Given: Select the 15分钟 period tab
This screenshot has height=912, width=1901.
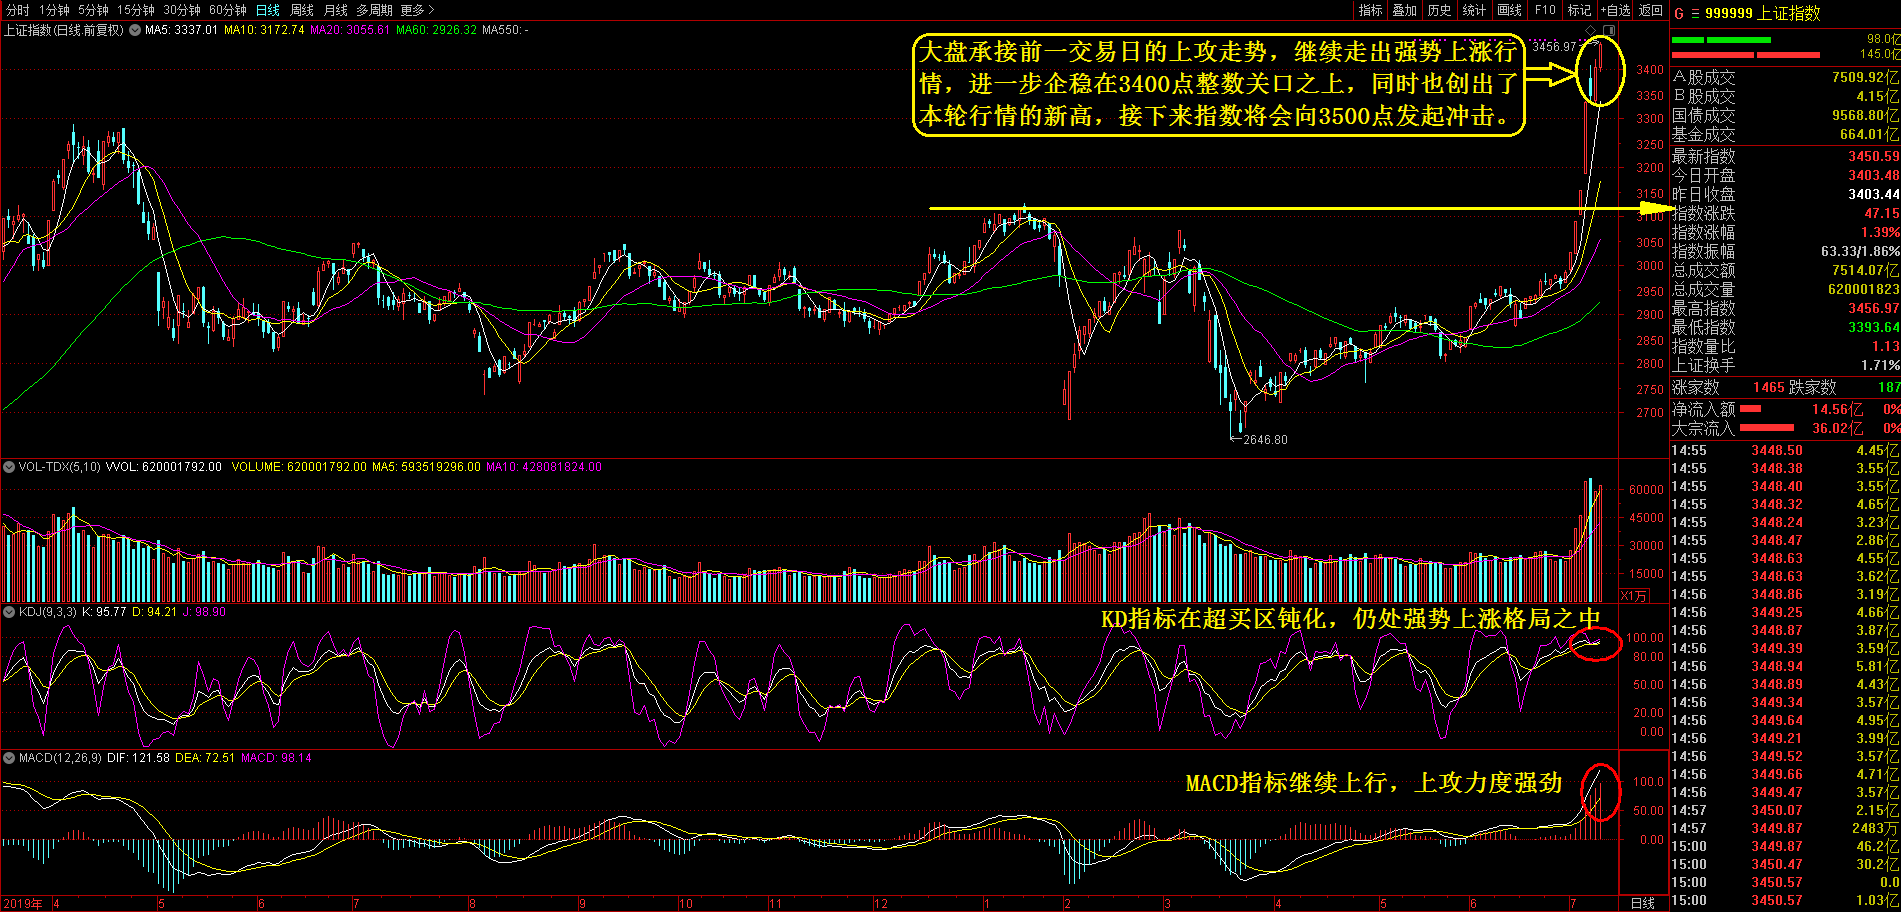Looking at the screenshot, I should (136, 10).
